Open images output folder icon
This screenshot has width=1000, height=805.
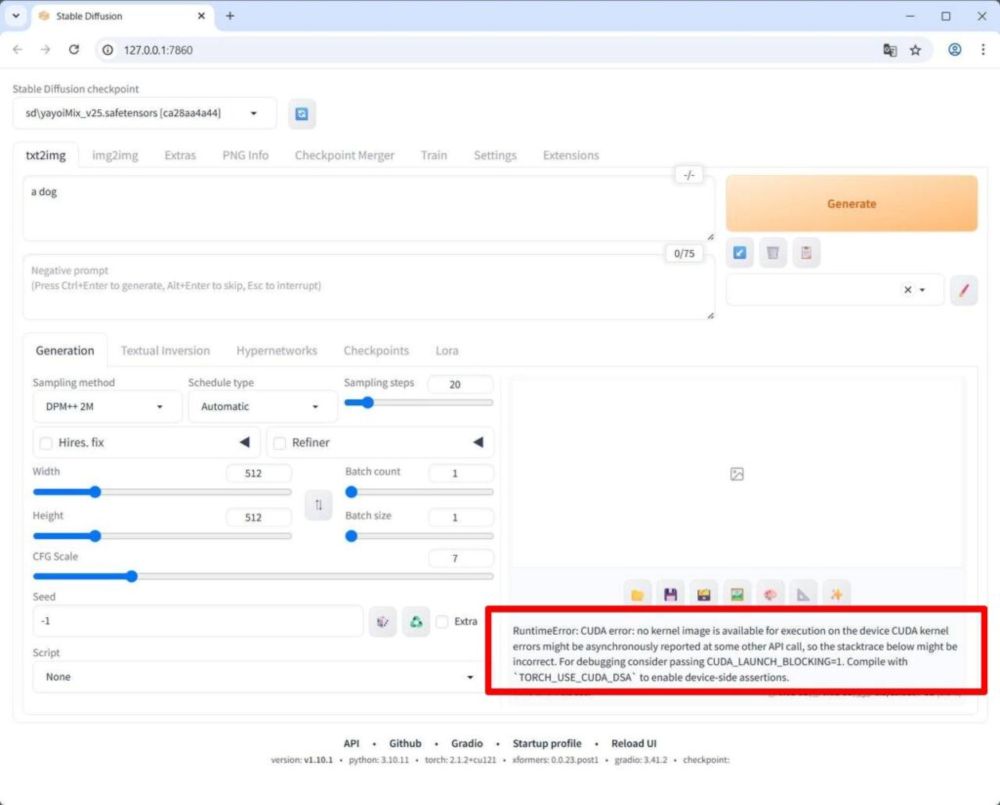pos(637,595)
